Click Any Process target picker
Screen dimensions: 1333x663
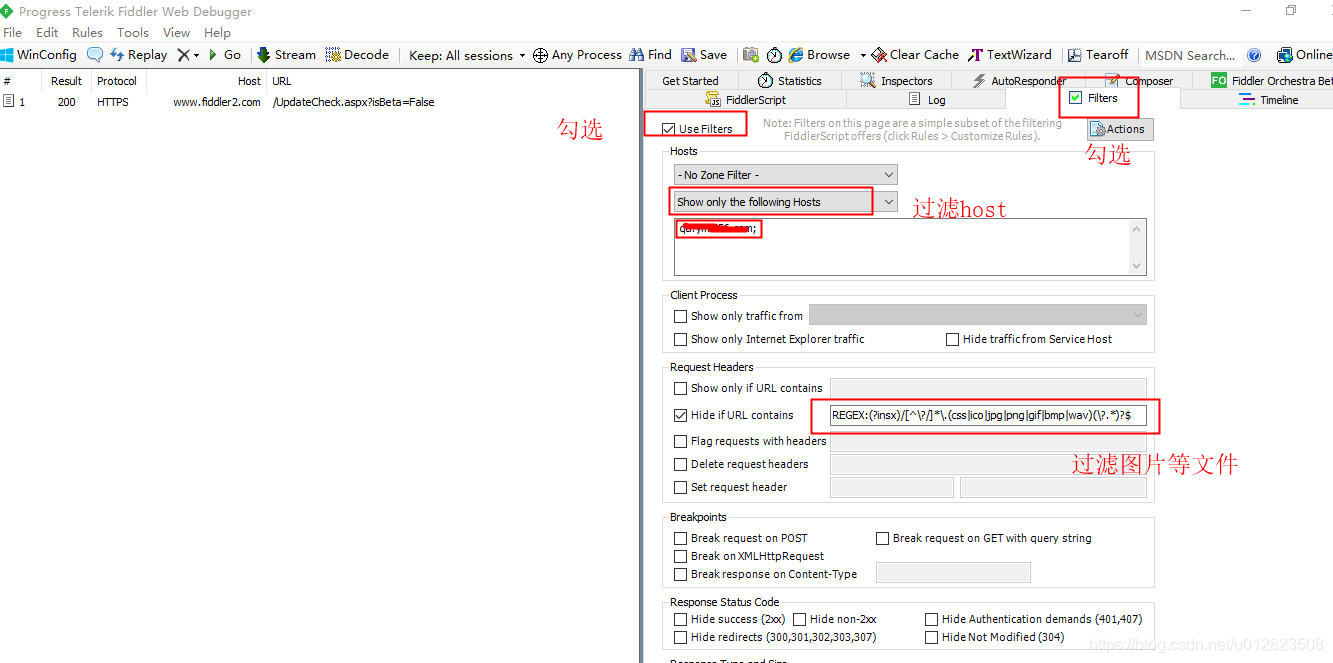point(577,55)
